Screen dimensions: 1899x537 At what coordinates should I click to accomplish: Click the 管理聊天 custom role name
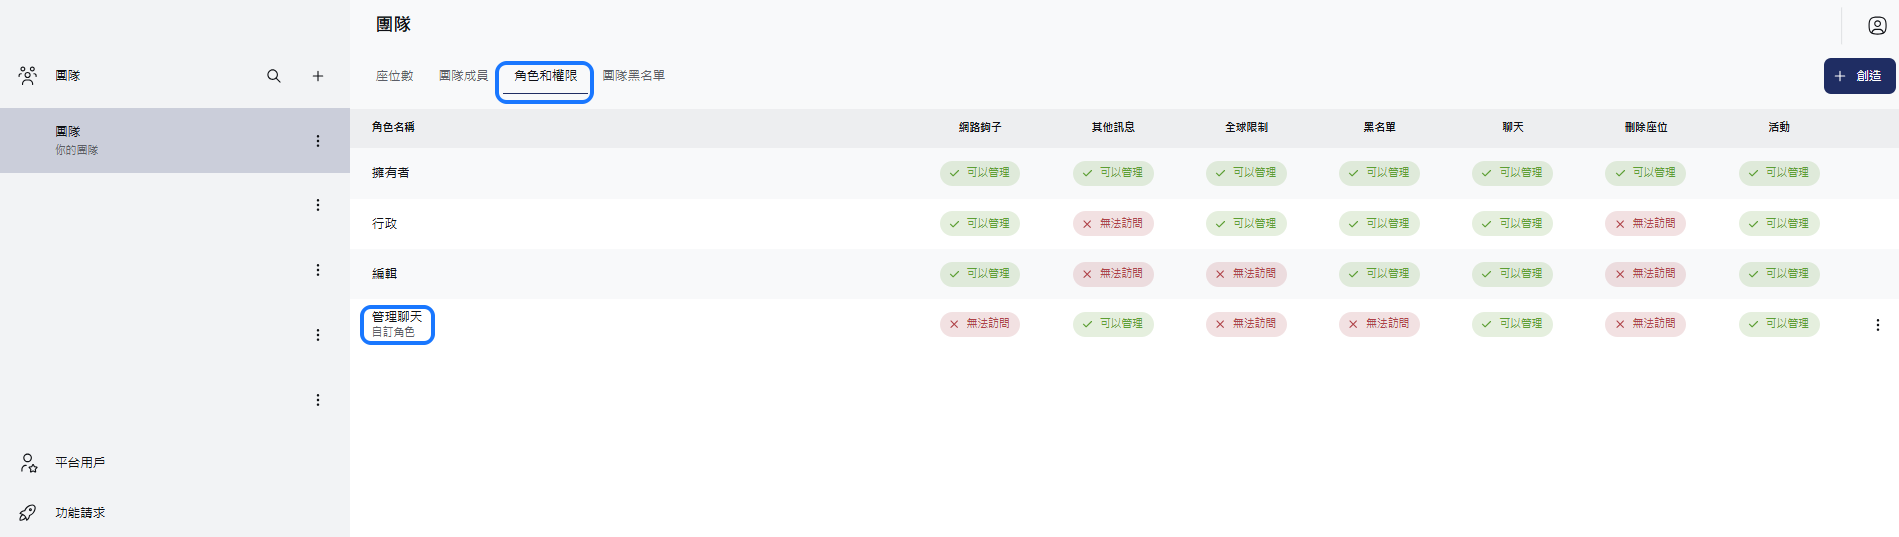[397, 317]
